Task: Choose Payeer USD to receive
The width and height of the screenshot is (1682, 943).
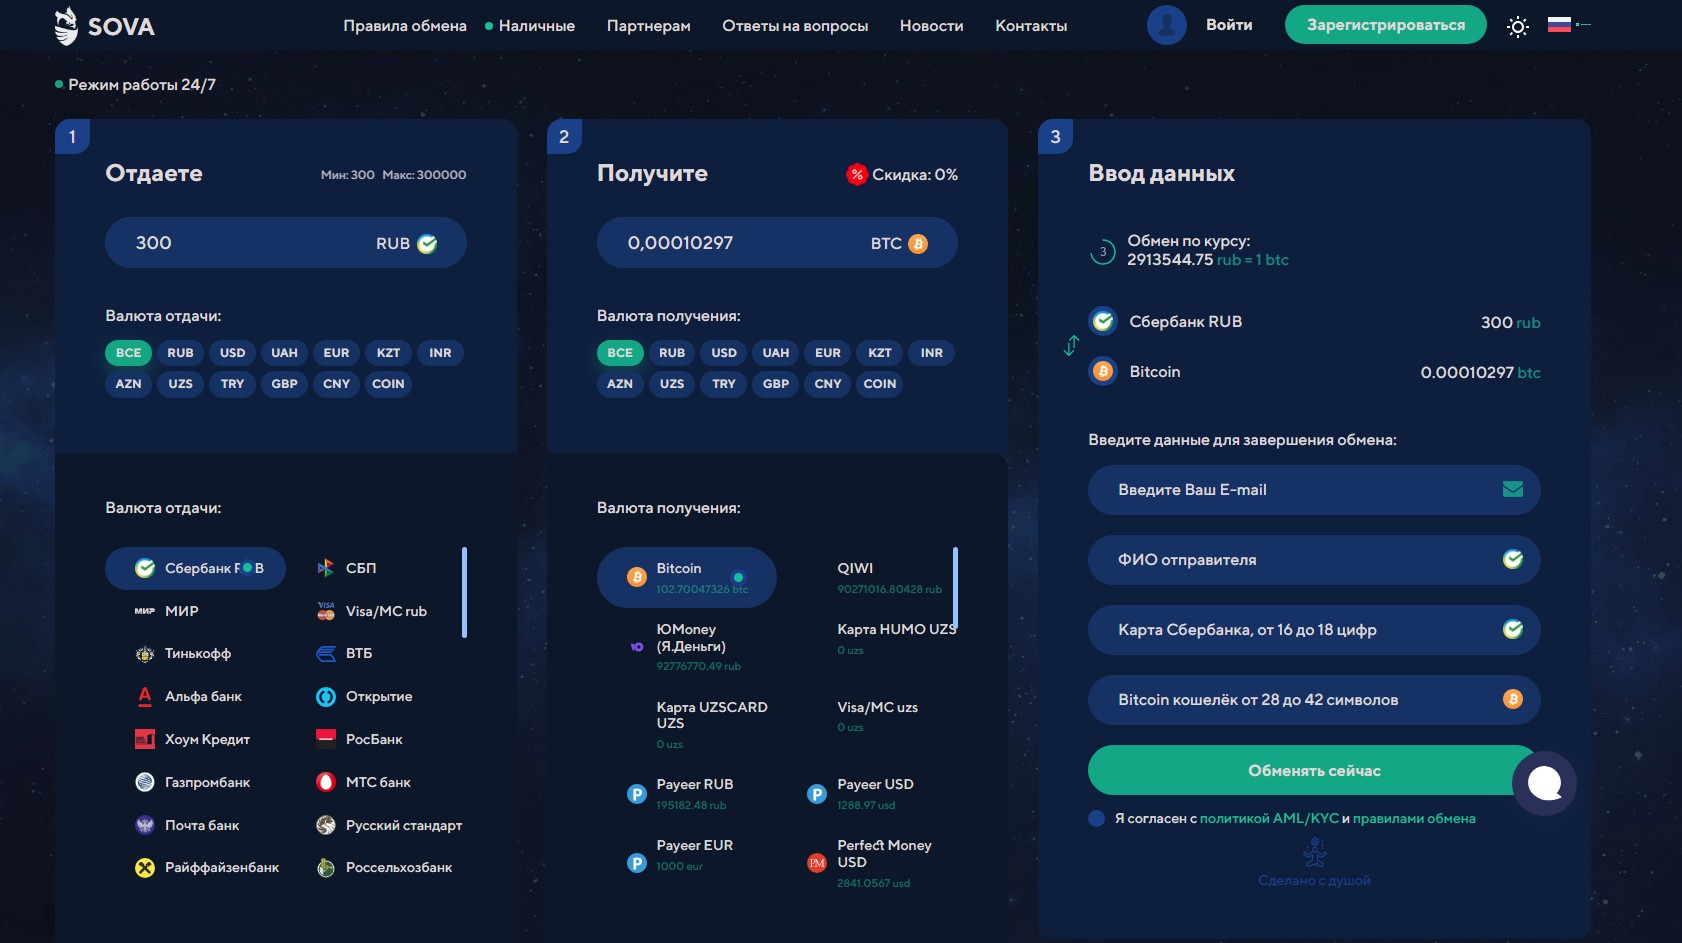Action: point(861,794)
